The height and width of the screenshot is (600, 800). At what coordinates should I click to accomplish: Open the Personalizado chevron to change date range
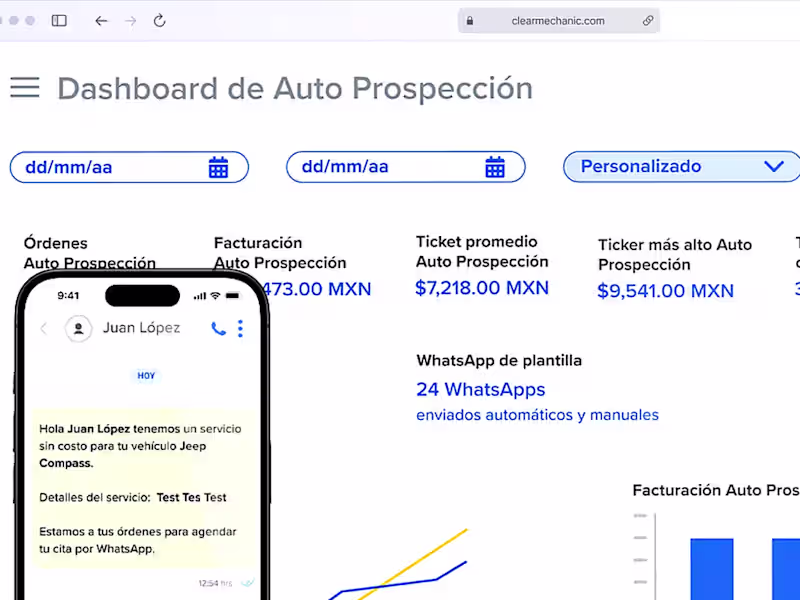(774, 166)
